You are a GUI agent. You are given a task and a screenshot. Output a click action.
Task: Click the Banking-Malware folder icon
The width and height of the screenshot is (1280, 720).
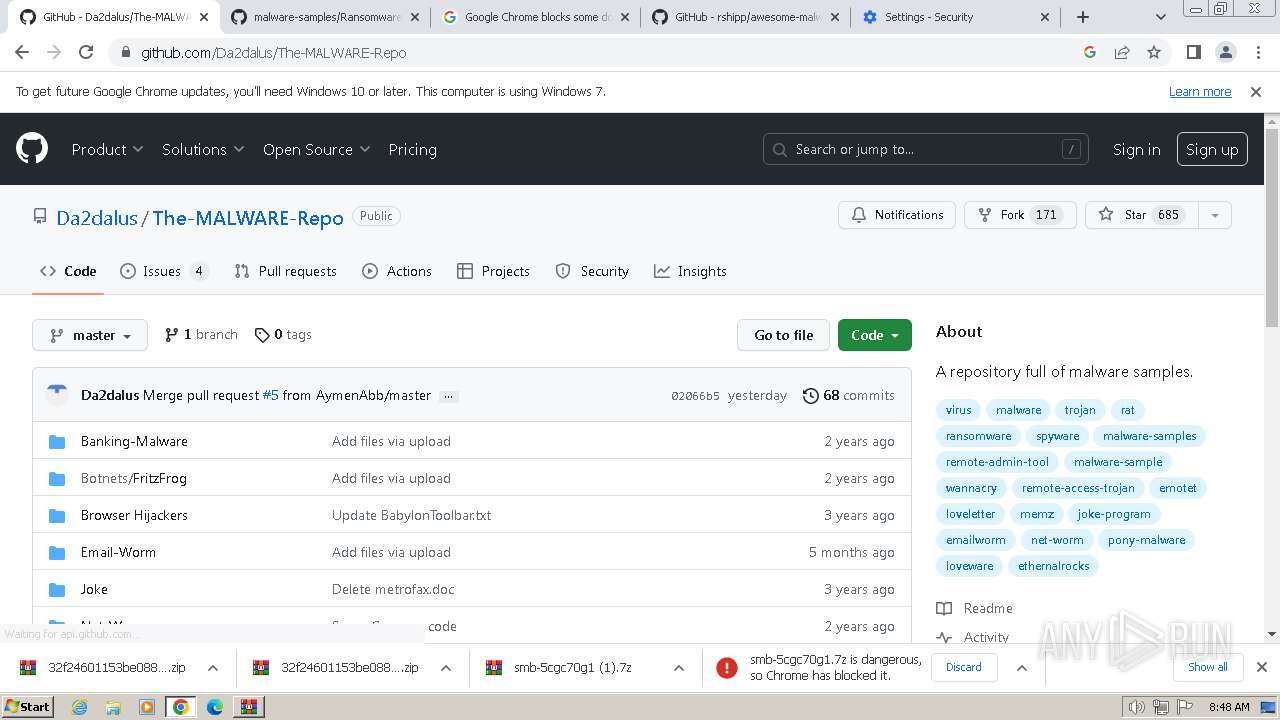click(57, 441)
